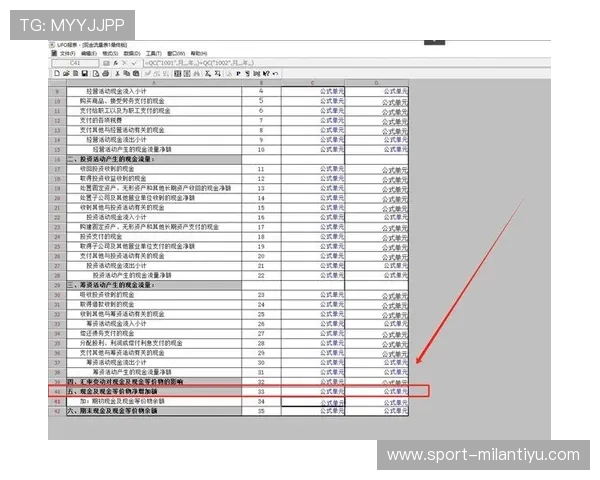Click cell 加:期初现金及现金等价物余额

(154, 402)
